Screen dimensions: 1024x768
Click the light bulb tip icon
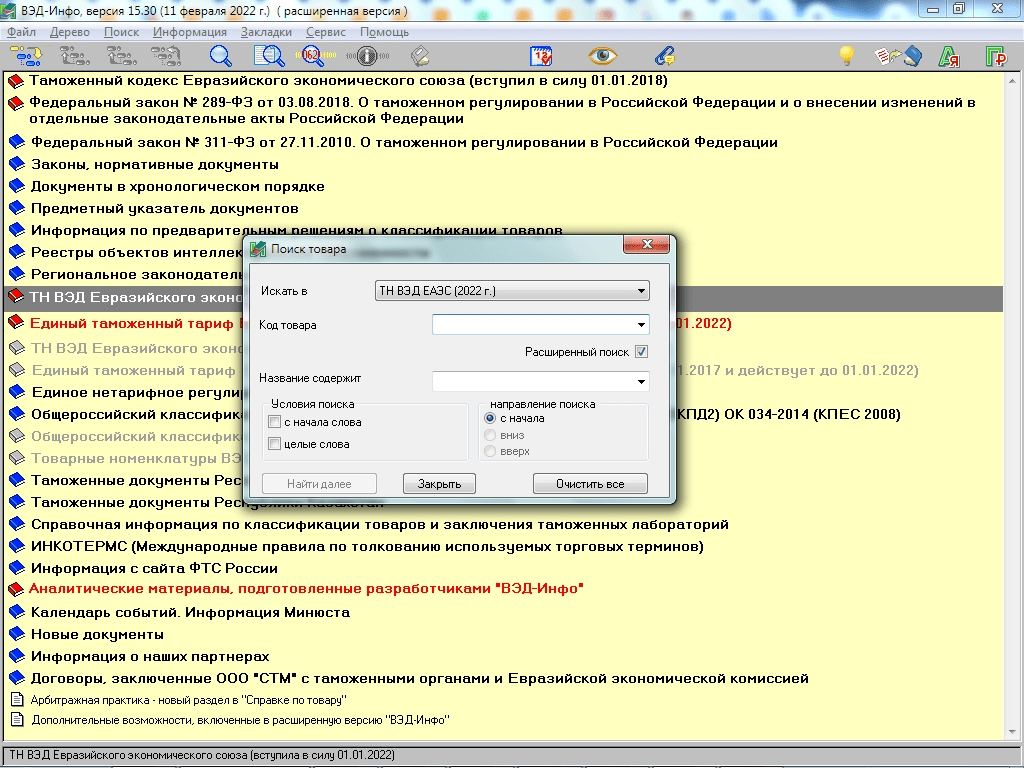pyautogui.click(x=847, y=56)
